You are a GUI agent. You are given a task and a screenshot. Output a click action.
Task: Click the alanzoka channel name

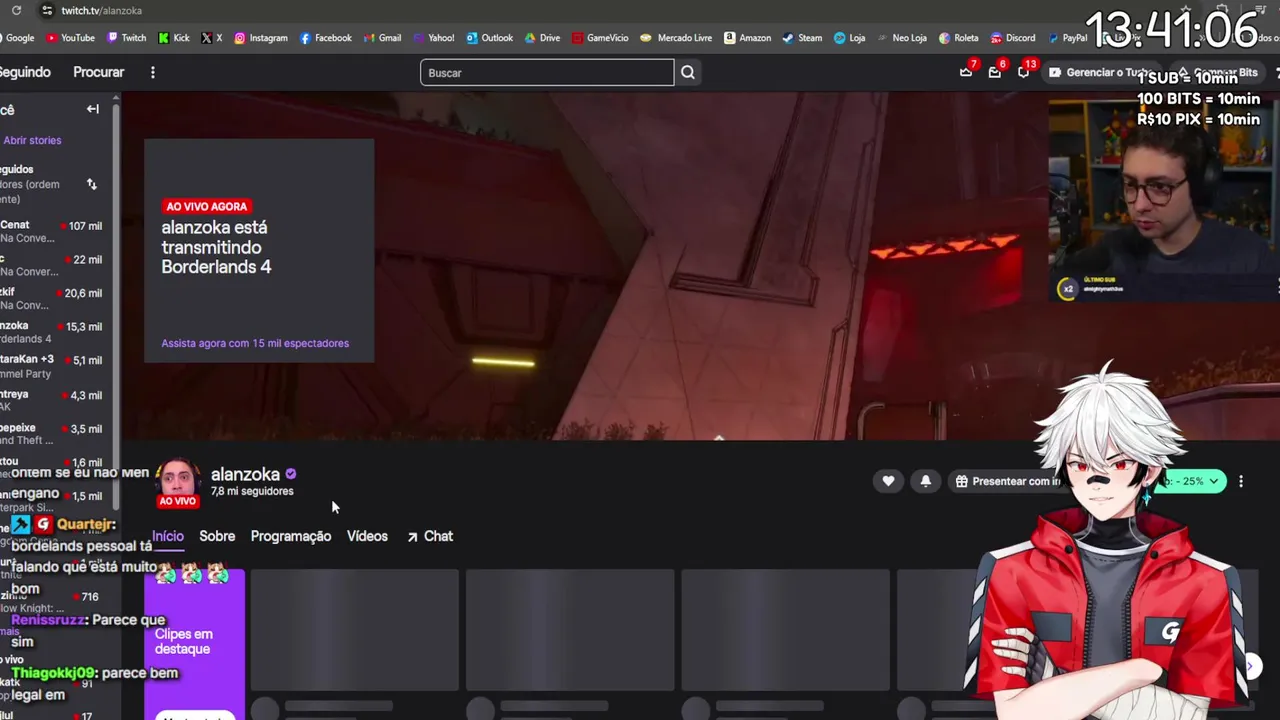point(245,474)
